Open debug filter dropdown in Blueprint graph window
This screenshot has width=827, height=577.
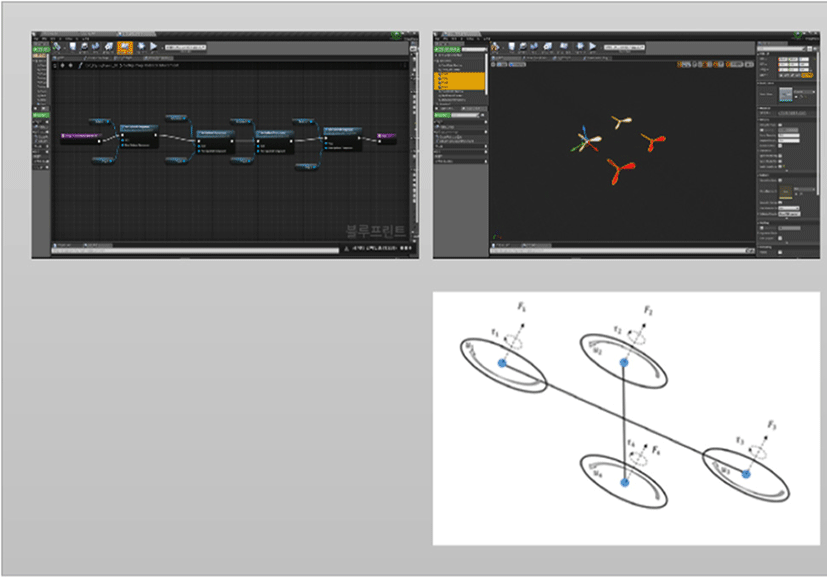(x=185, y=47)
